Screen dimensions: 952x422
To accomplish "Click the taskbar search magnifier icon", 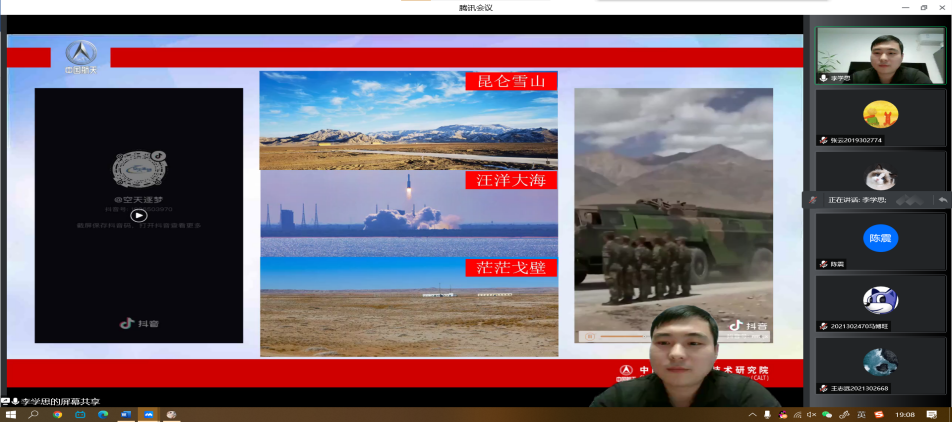I will coord(33,414).
